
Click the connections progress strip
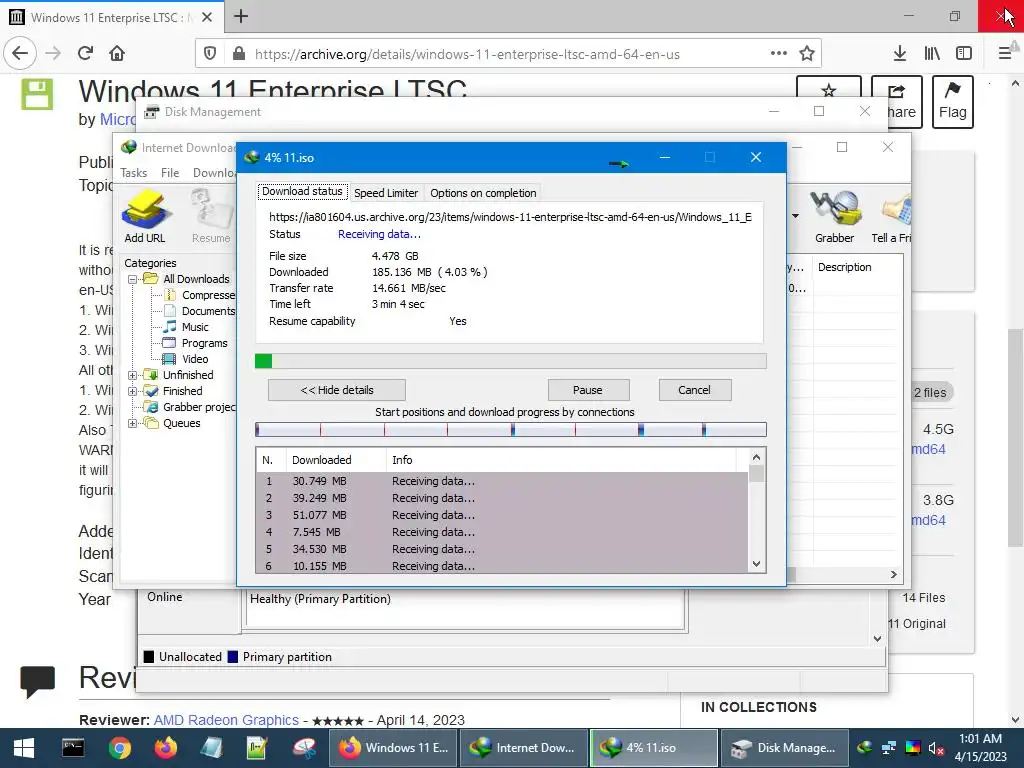coord(511,429)
